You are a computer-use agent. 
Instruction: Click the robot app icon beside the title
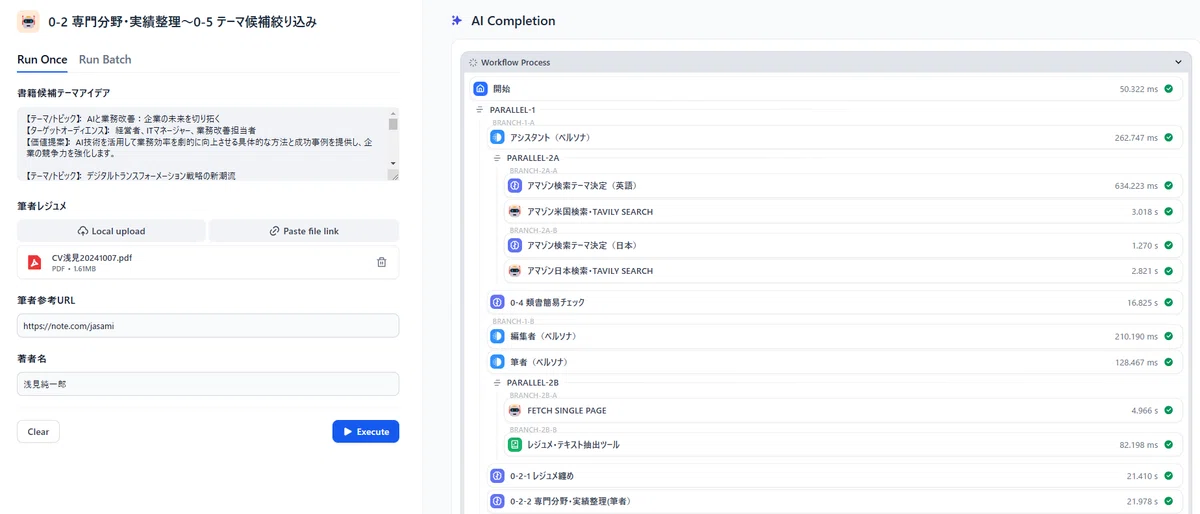28,21
